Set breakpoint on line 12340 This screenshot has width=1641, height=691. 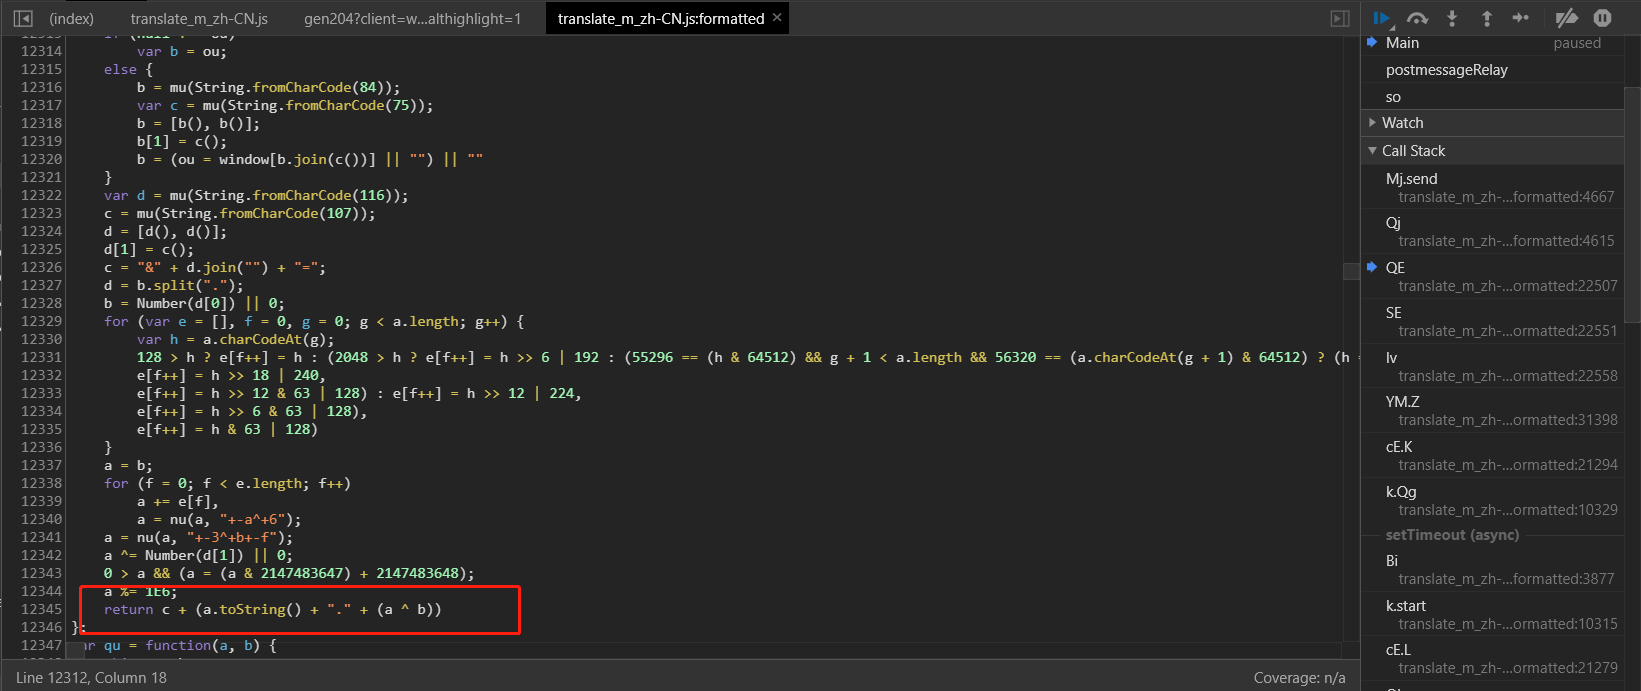[x=41, y=519]
